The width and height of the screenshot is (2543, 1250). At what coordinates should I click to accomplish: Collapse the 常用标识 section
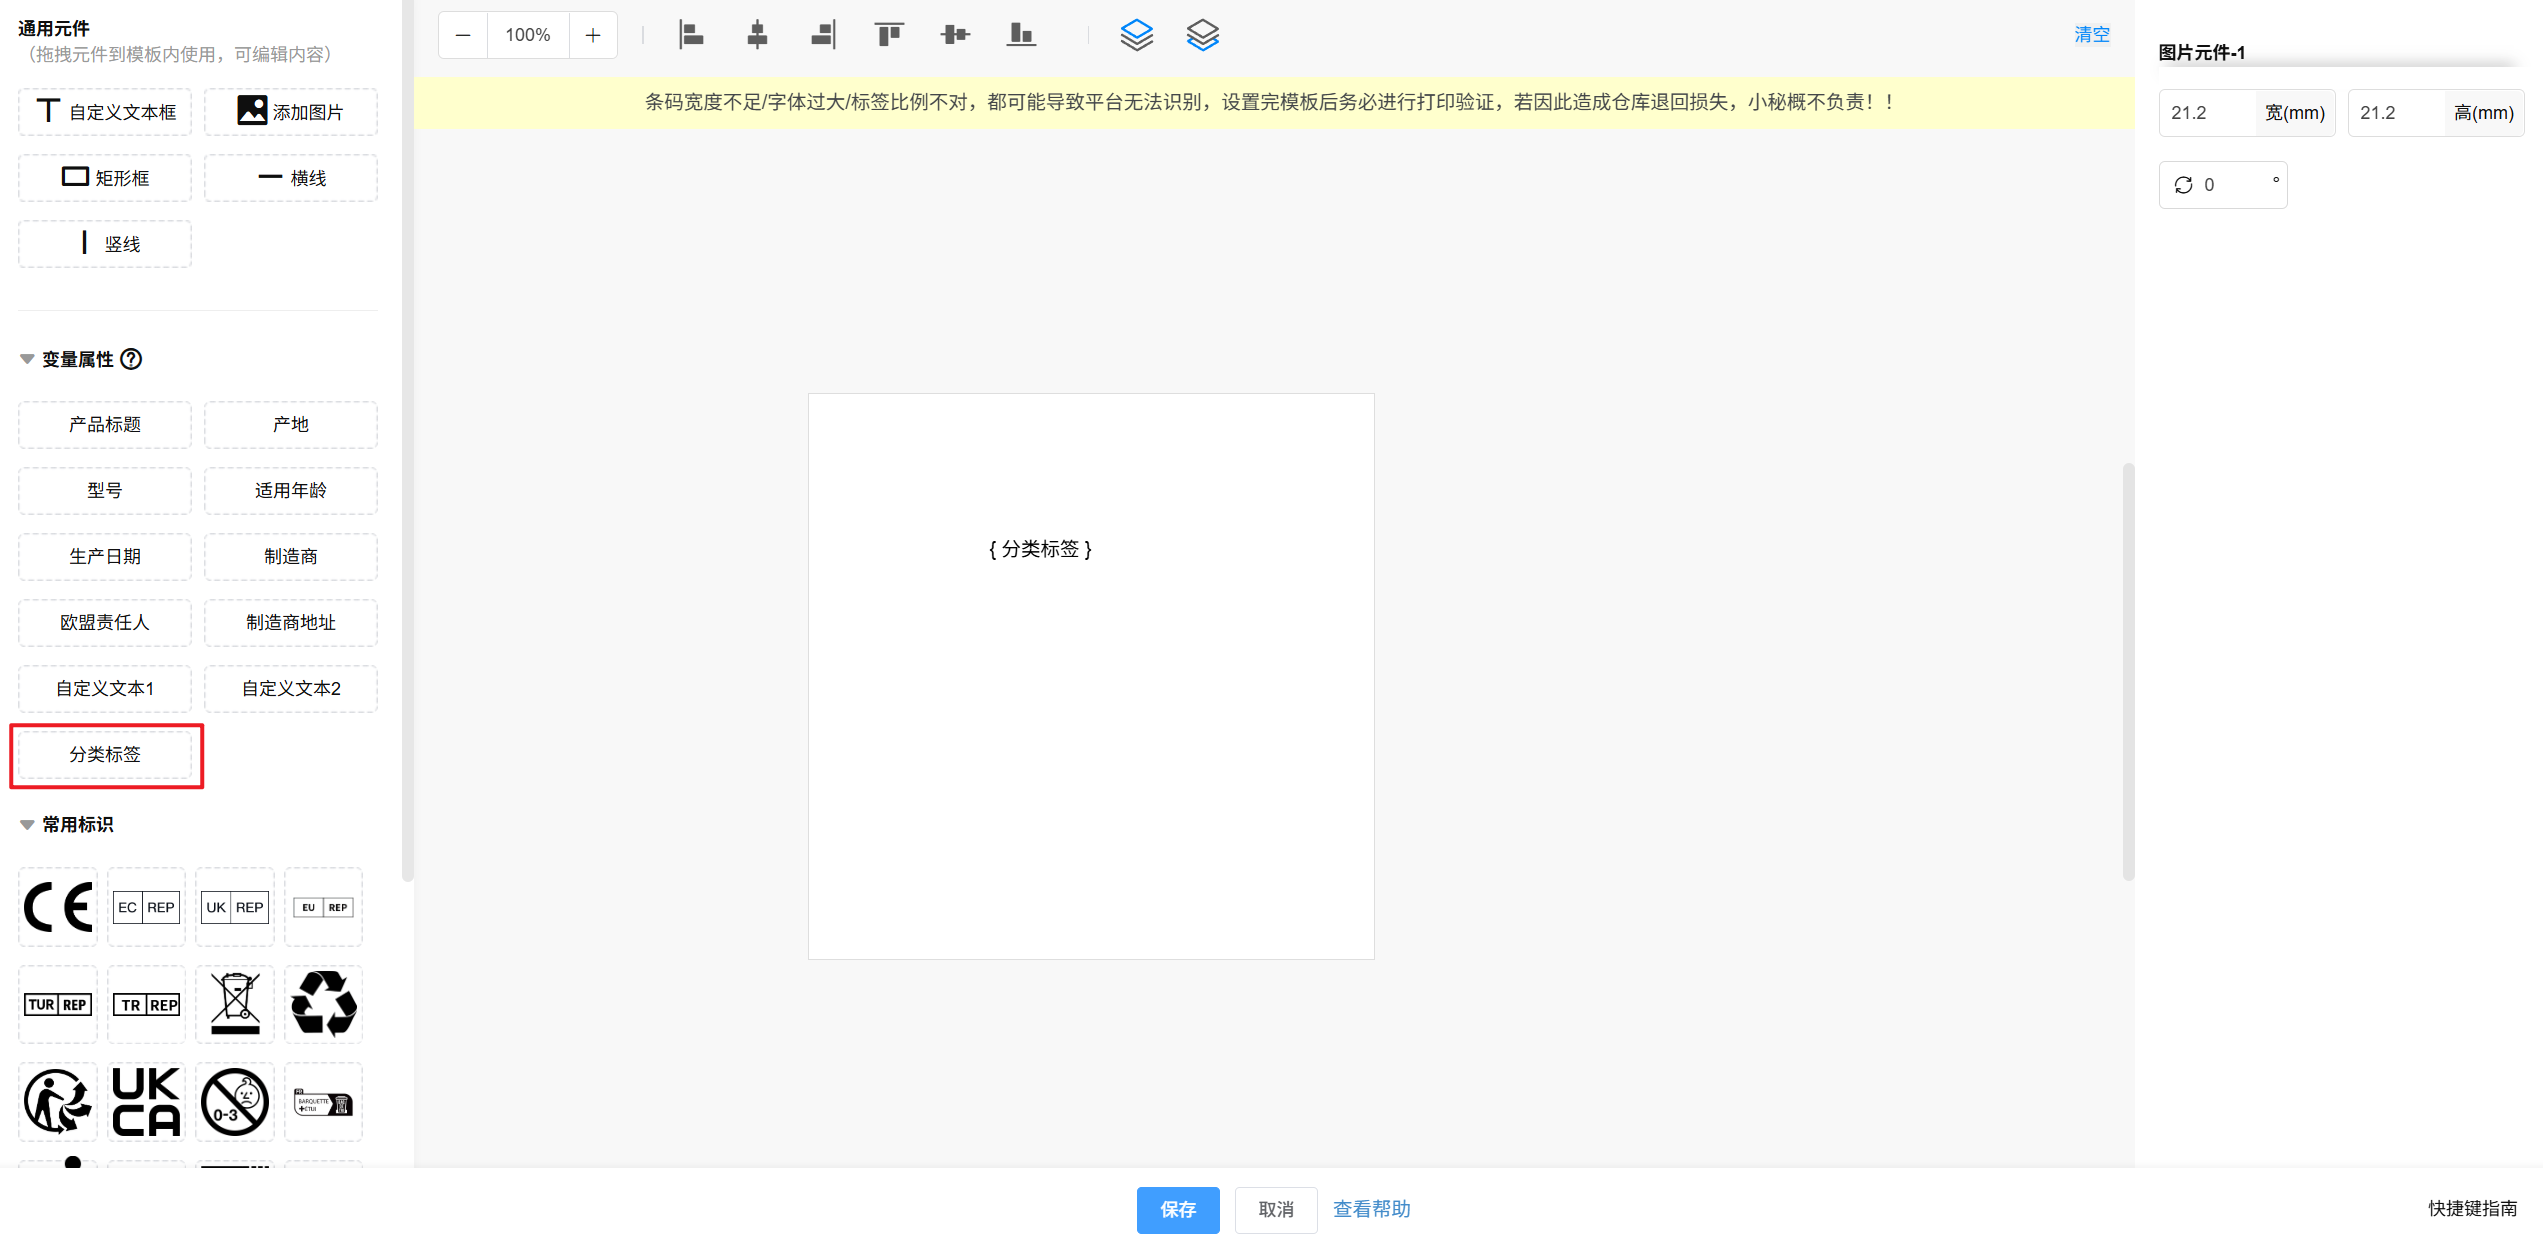[27, 824]
